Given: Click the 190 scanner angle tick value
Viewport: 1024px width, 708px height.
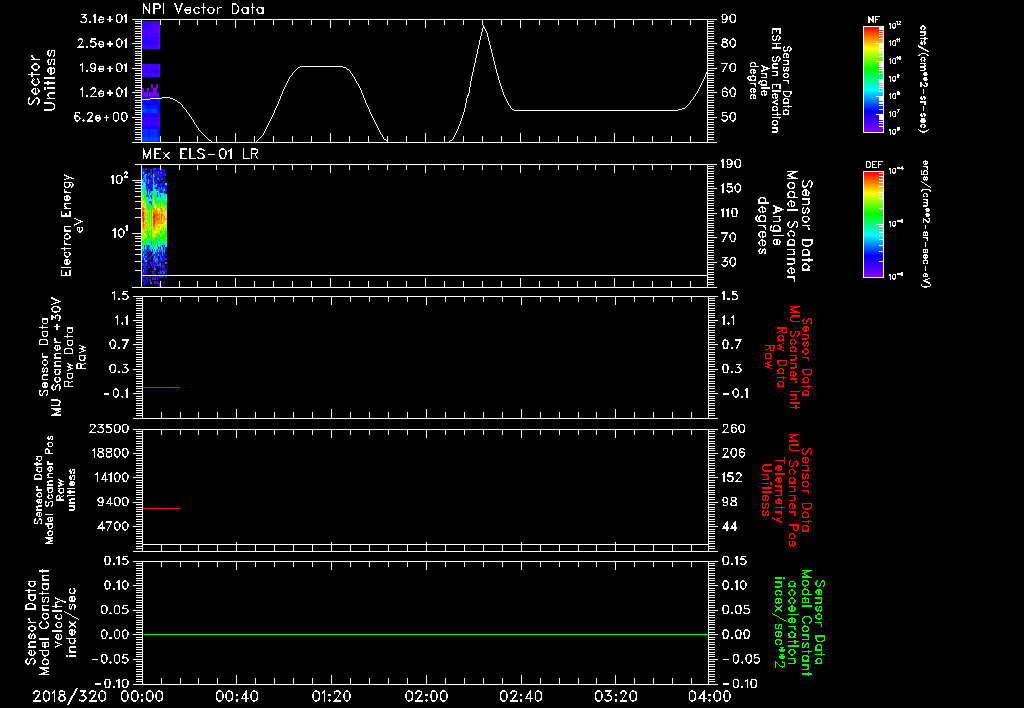Looking at the screenshot, I should pyautogui.click(x=732, y=164).
